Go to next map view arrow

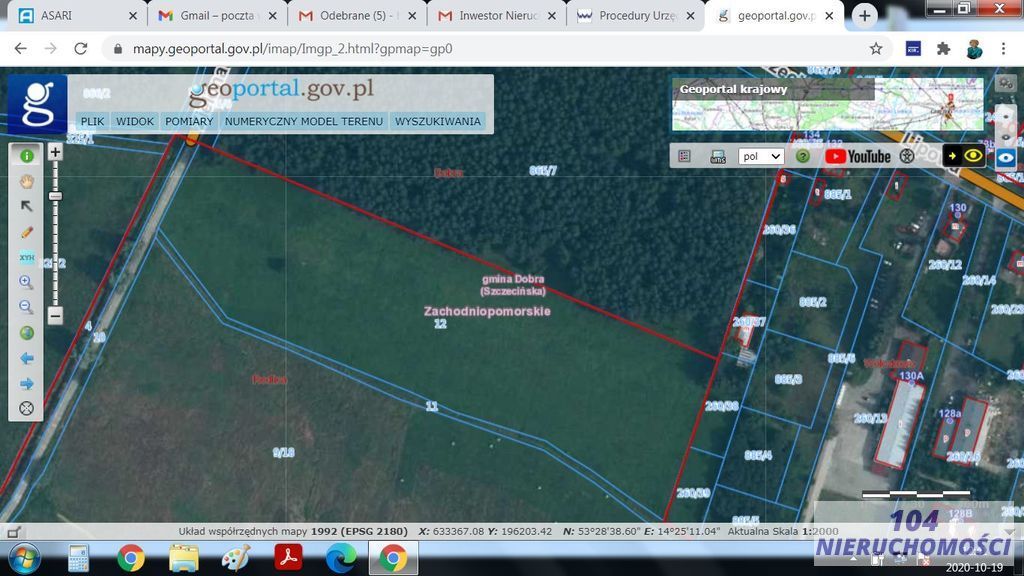(26, 383)
